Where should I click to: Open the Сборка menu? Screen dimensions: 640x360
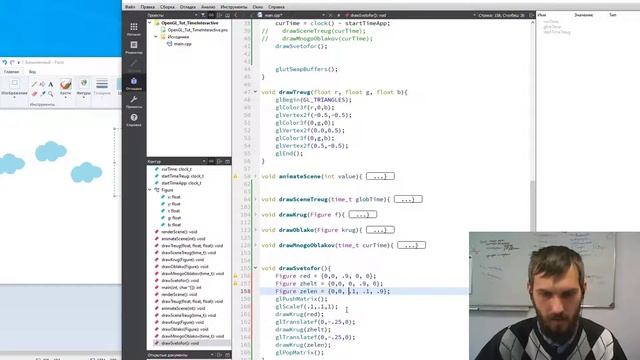tap(167, 7)
